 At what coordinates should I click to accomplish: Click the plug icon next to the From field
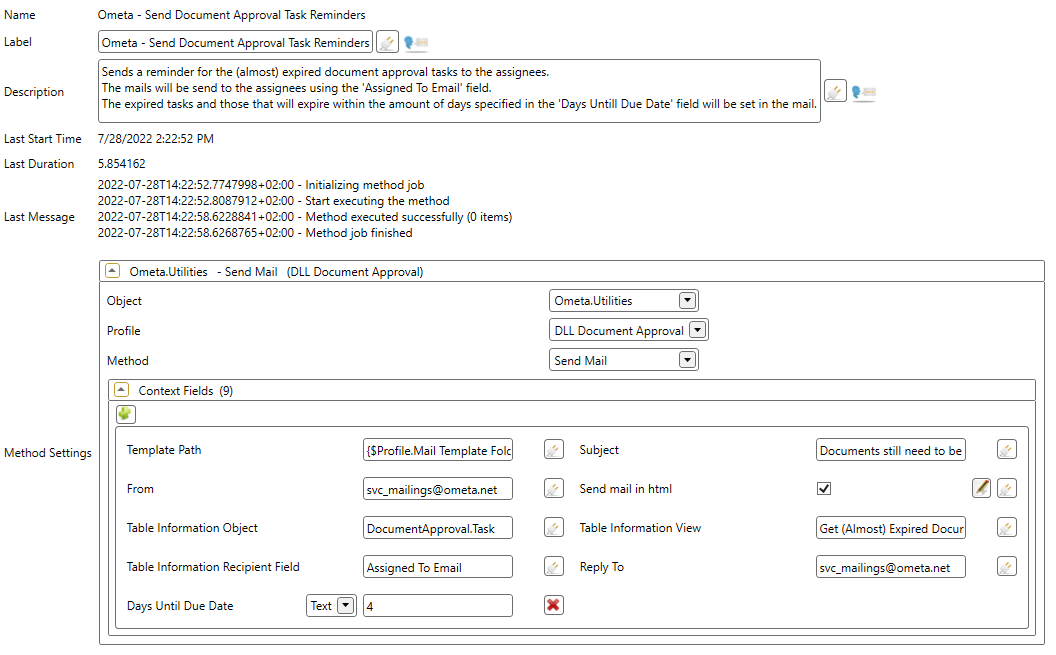click(554, 488)
